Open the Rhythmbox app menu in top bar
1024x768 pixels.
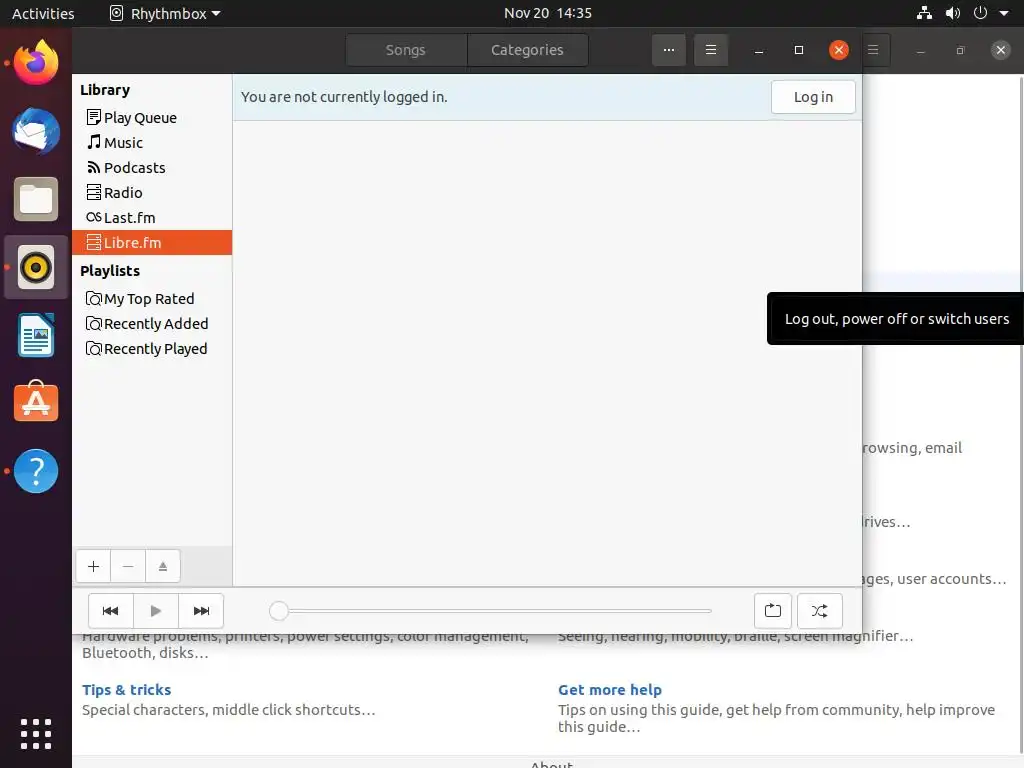(x=165, y=13)
